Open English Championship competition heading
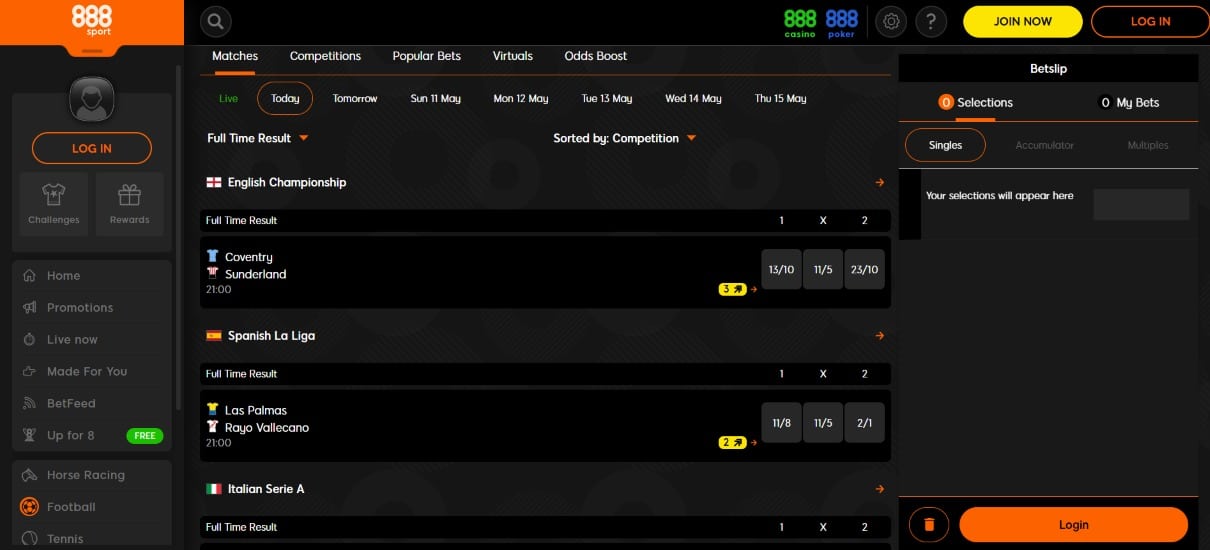The height and width of the screenshot is (550, 1210). 286,183
